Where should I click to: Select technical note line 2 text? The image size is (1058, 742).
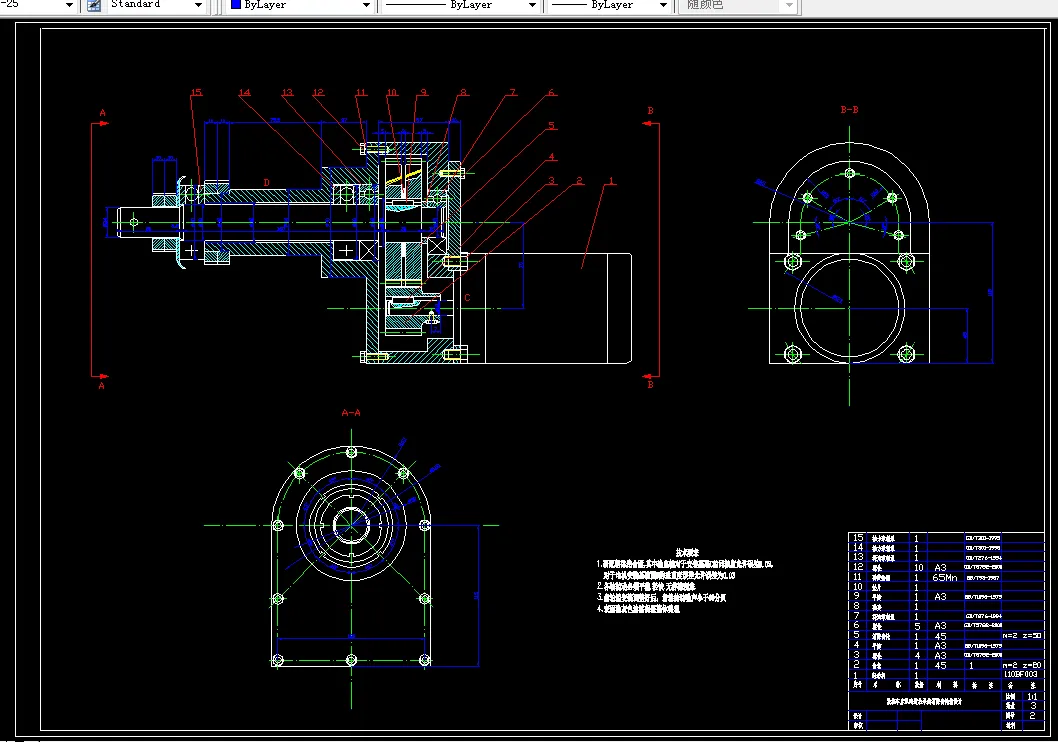(646, 586)
